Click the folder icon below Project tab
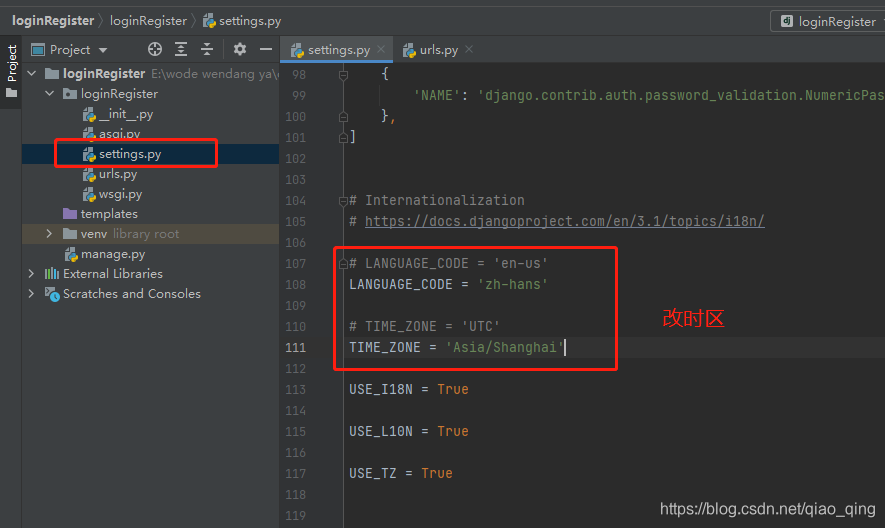885x528 pixels. point(11,93)
